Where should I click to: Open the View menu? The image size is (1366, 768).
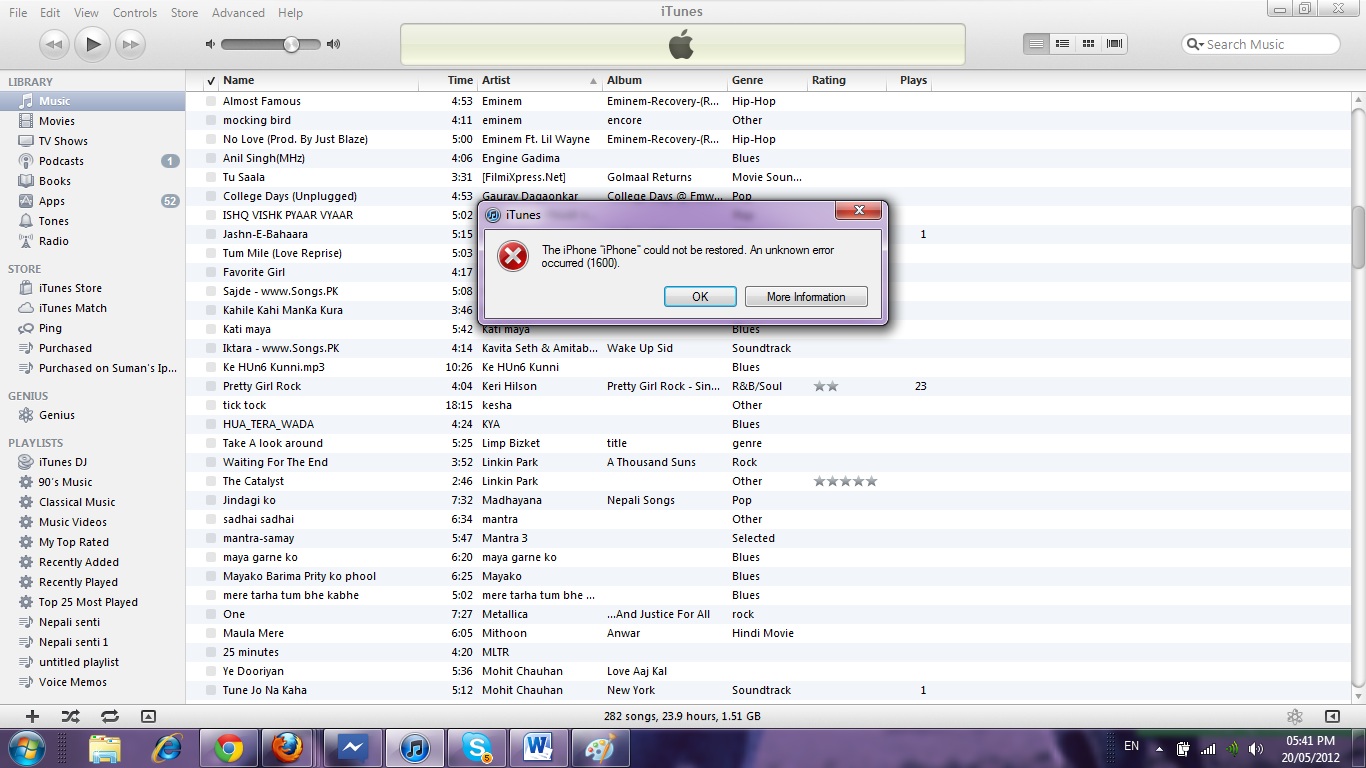(x=86, y=13)
